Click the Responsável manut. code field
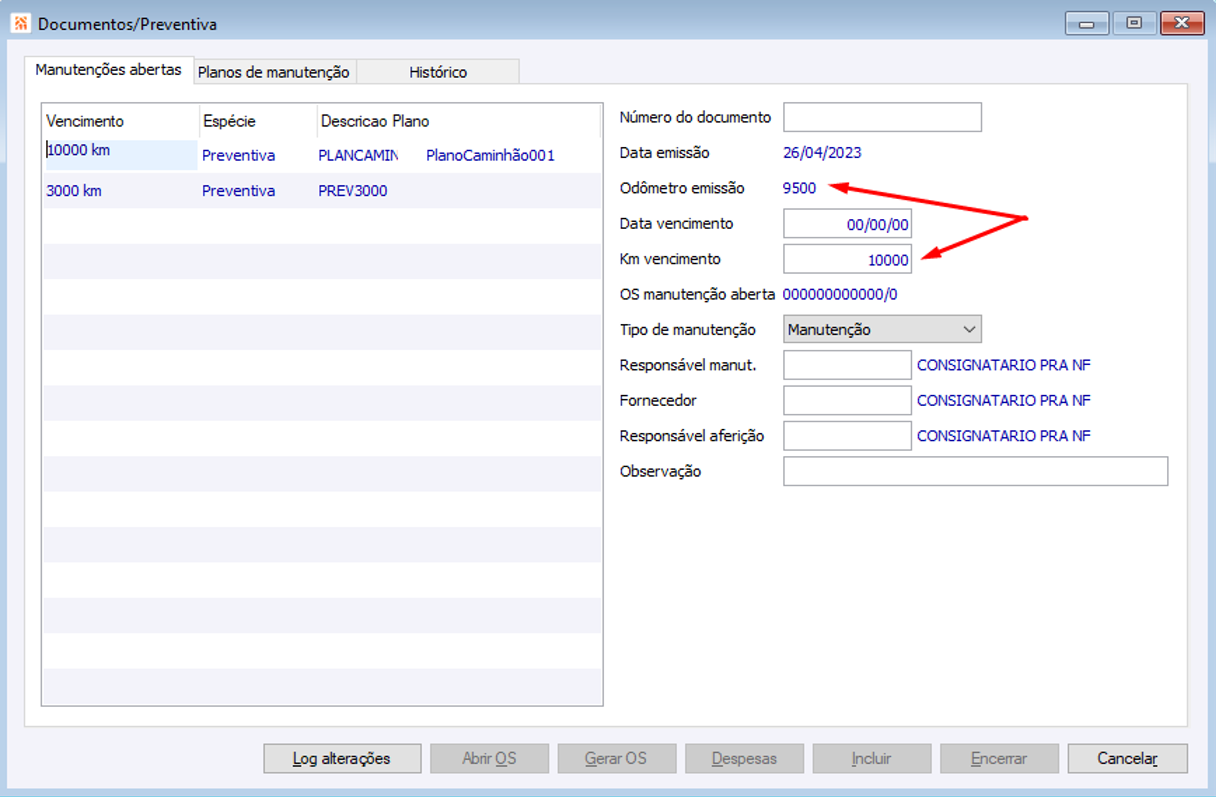 pos(847,365)
